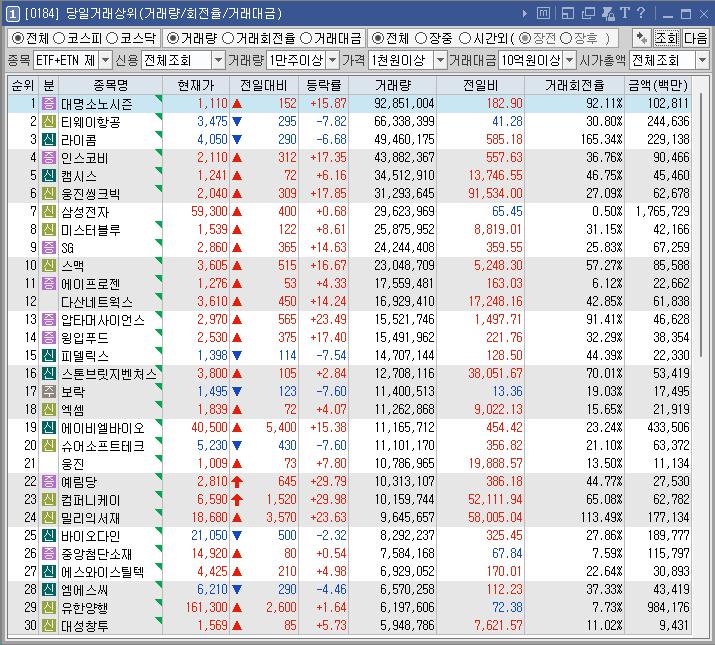Screen dimensions: 715x645
Task: Click the upper-limit arrow icon on 예림당 row
Action: click(237, 482)
